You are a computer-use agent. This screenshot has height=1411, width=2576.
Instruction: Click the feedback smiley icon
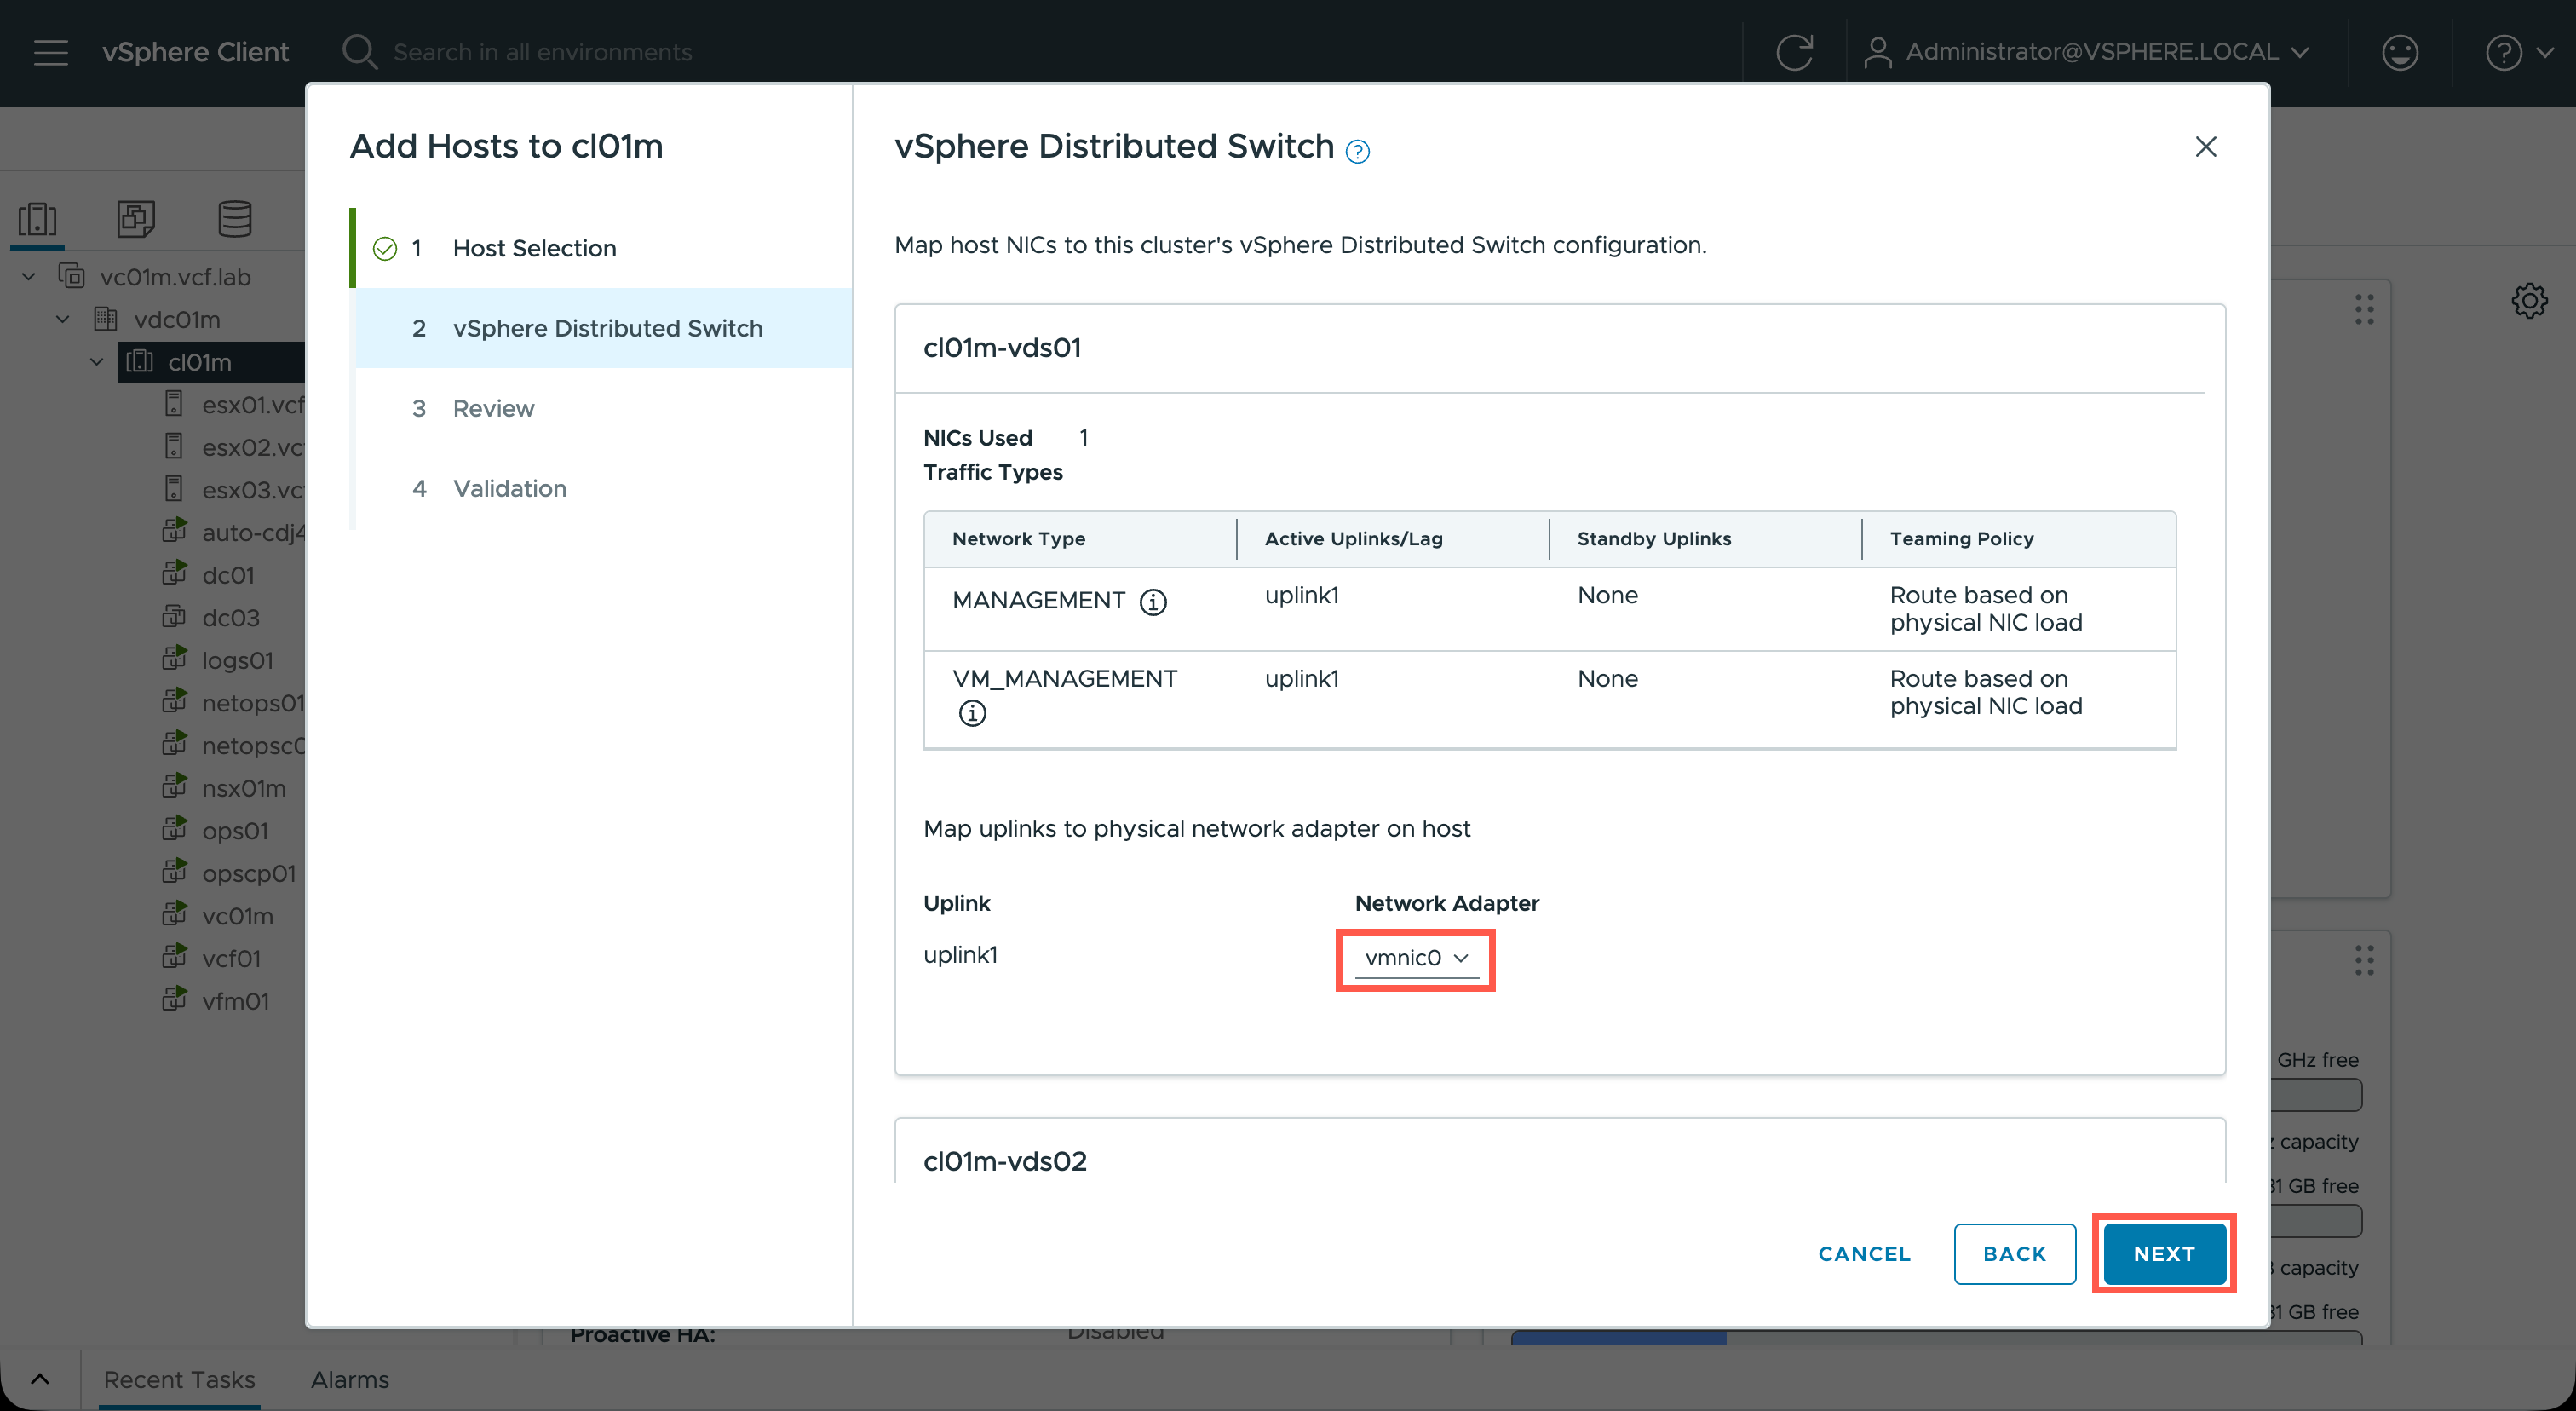pyautogui.click(x=2399, y=52)
